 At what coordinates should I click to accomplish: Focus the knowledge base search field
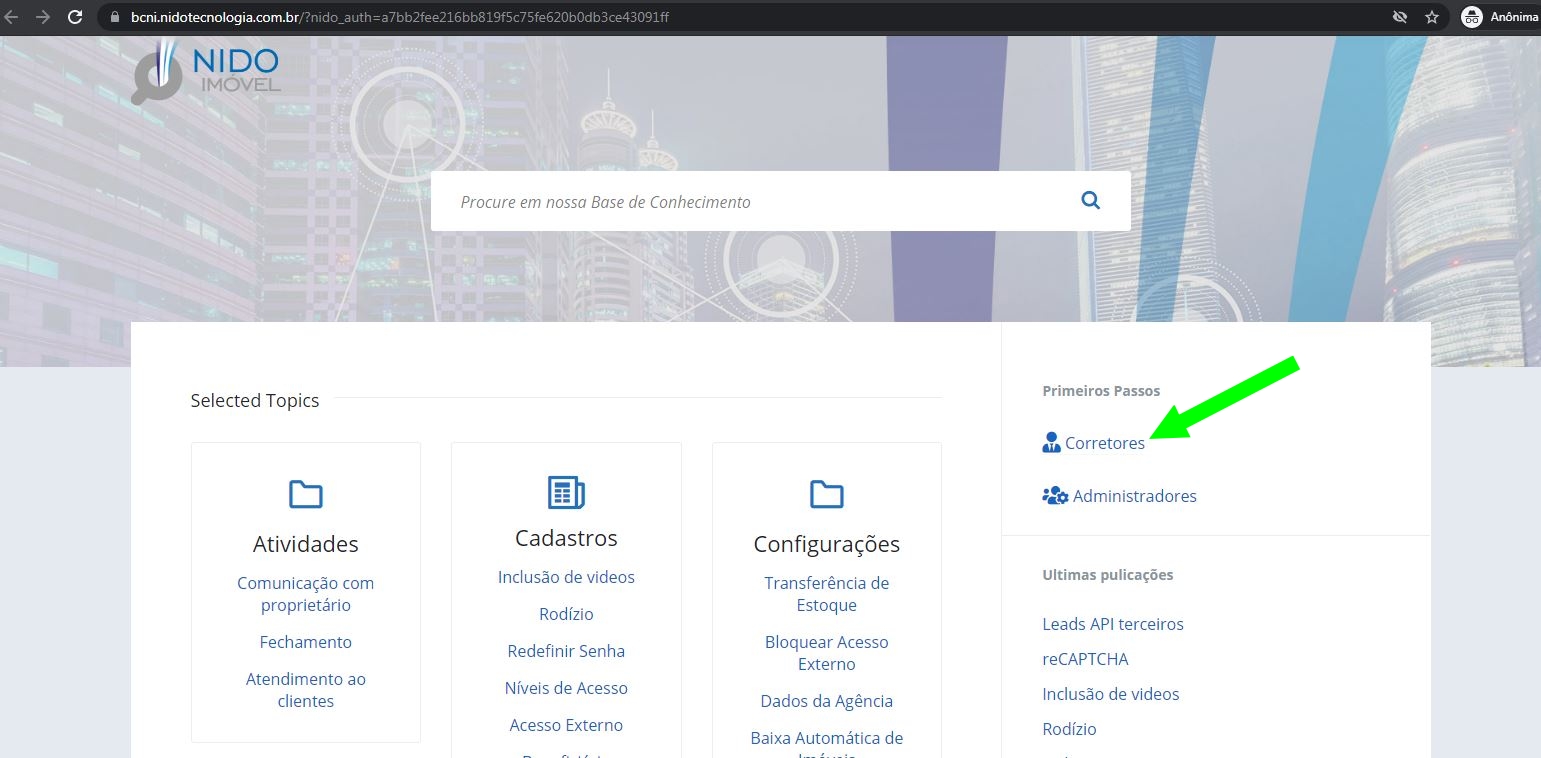(x=750, y=202)
